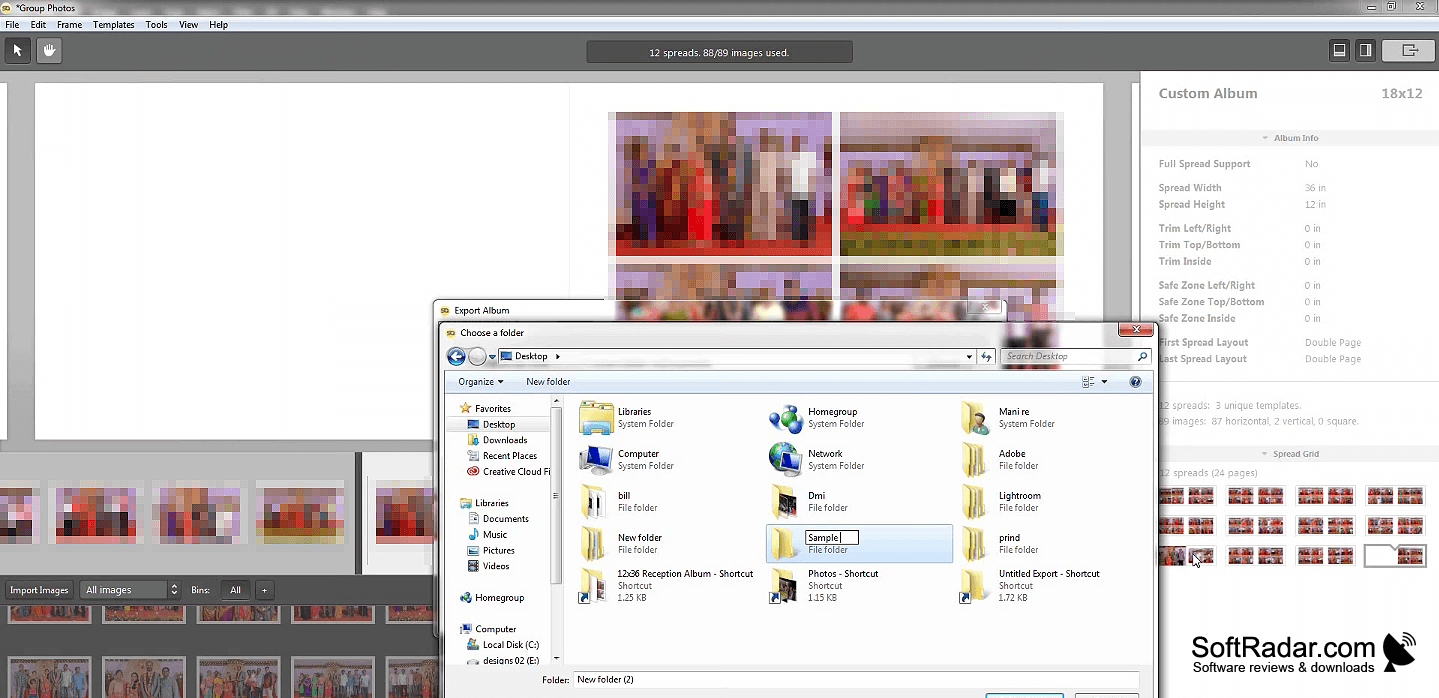Select the hand pan tool
This screenshot has width=1439, height=698.
point(48,50)
